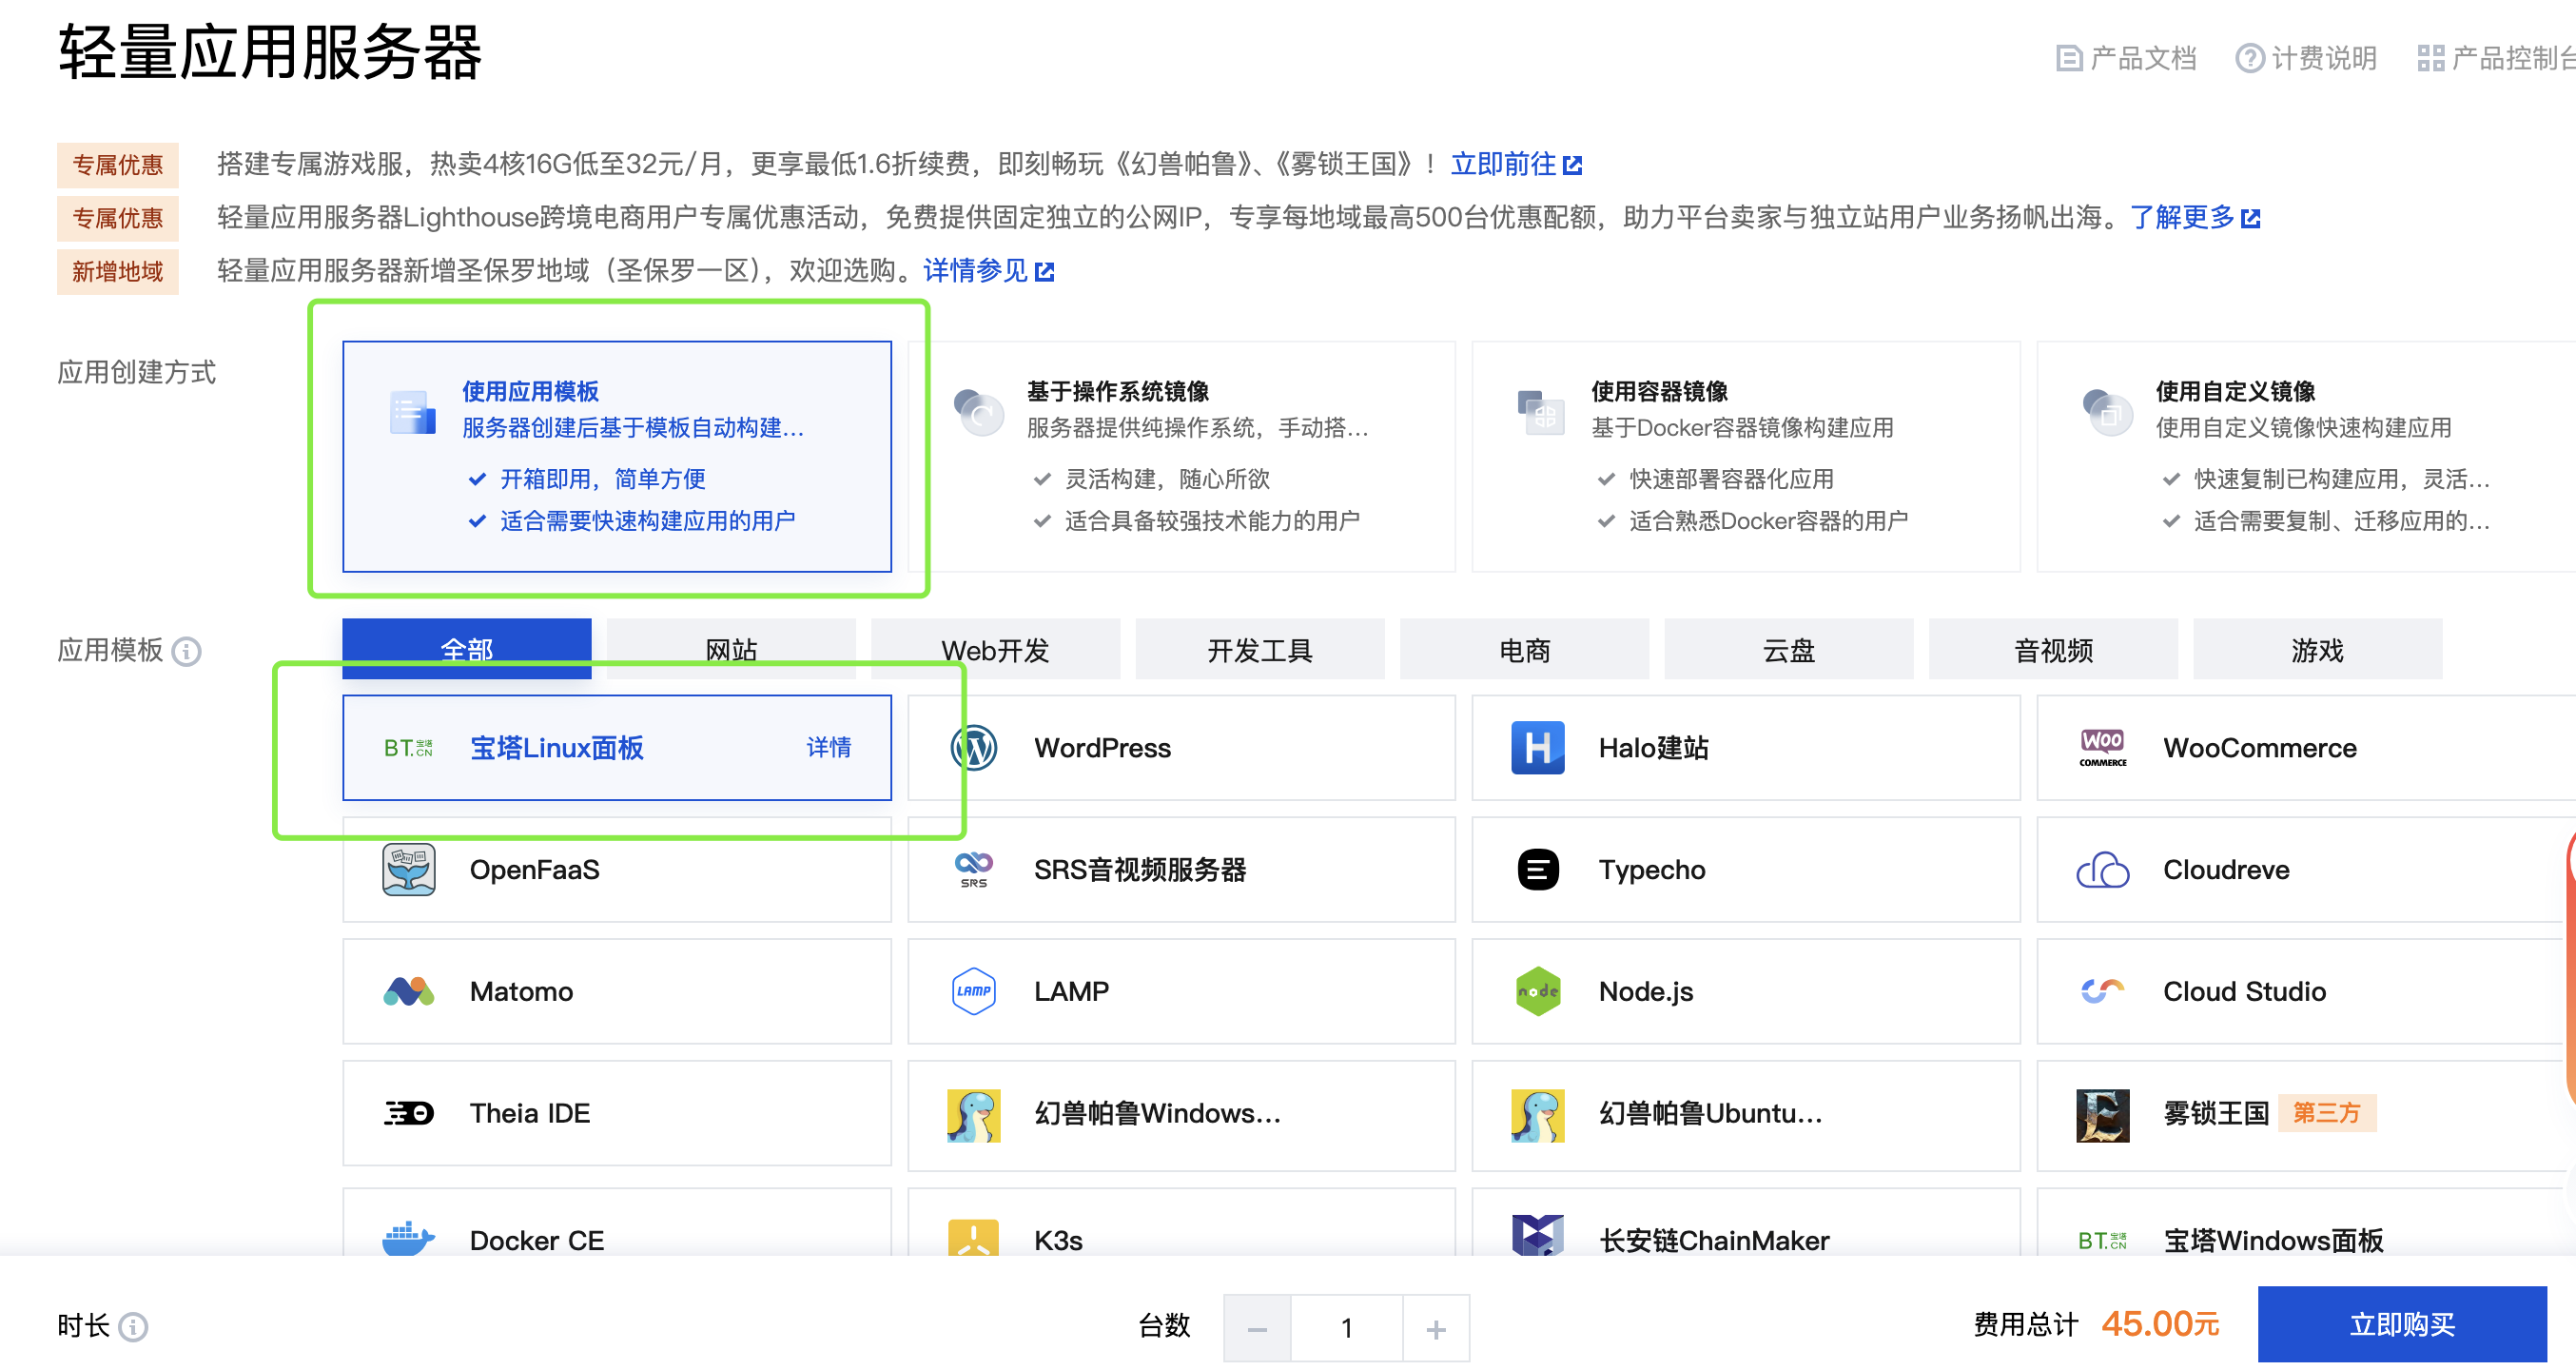Click the K3s yellow logo icon
The height and width of the screenshot is (1370, 2576).
[973, 1238]
